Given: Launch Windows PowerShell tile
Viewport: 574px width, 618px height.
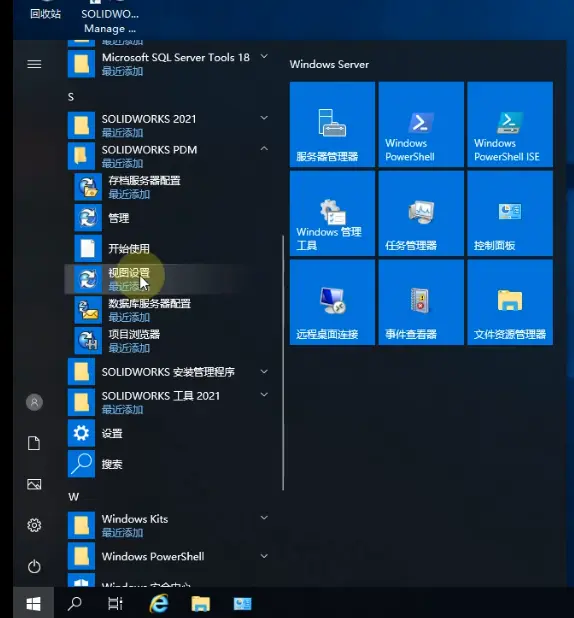Looking at the screenshot, I should tap(421, 124).
